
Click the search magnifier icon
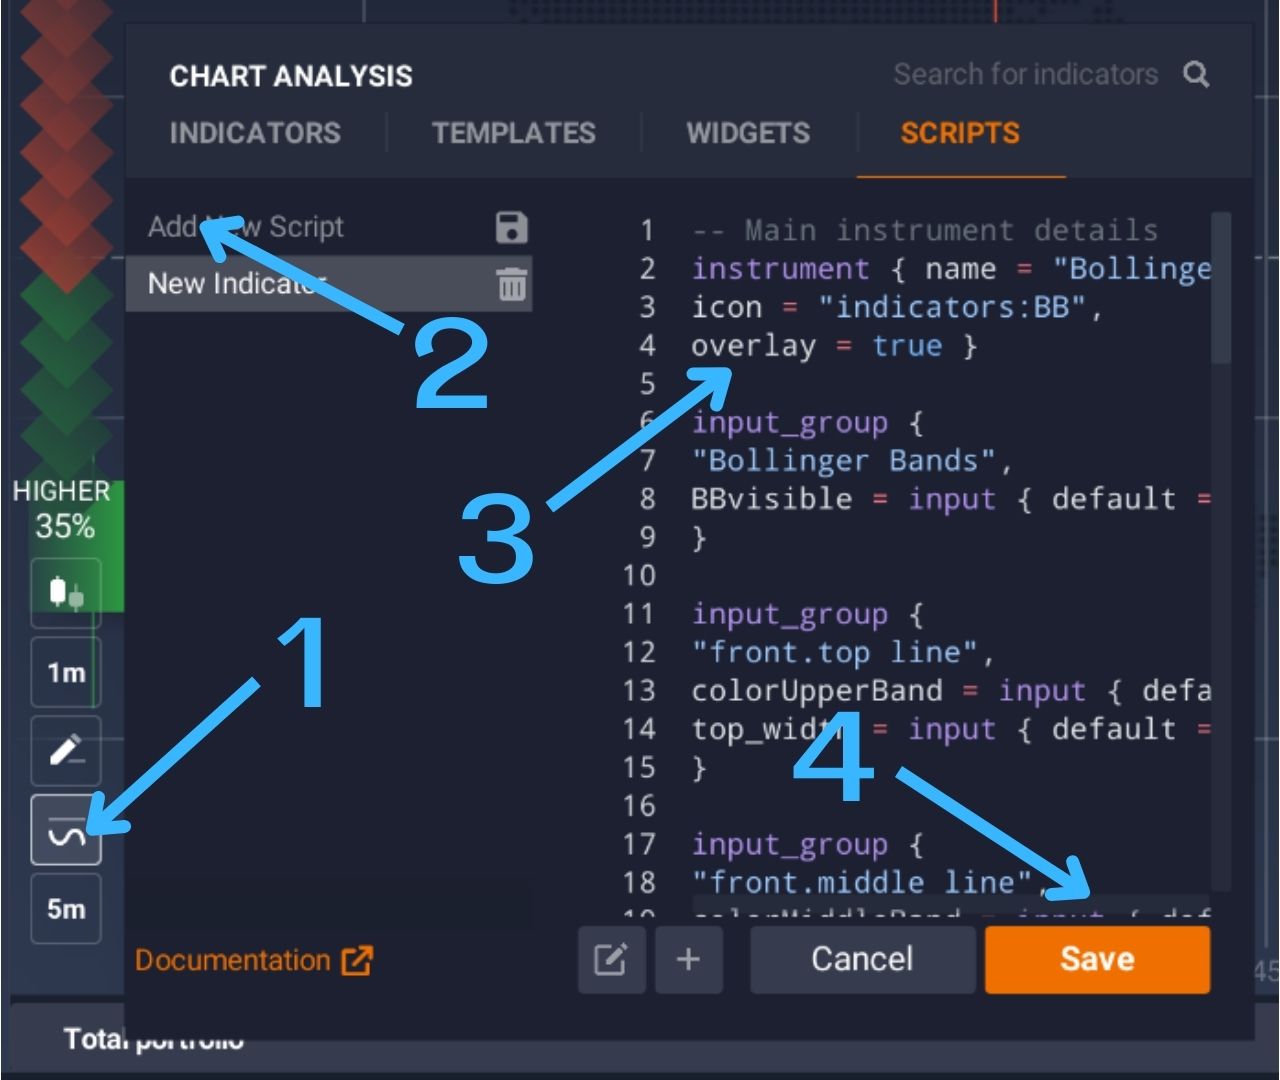pyautogui.click(x=1196, y=75)
